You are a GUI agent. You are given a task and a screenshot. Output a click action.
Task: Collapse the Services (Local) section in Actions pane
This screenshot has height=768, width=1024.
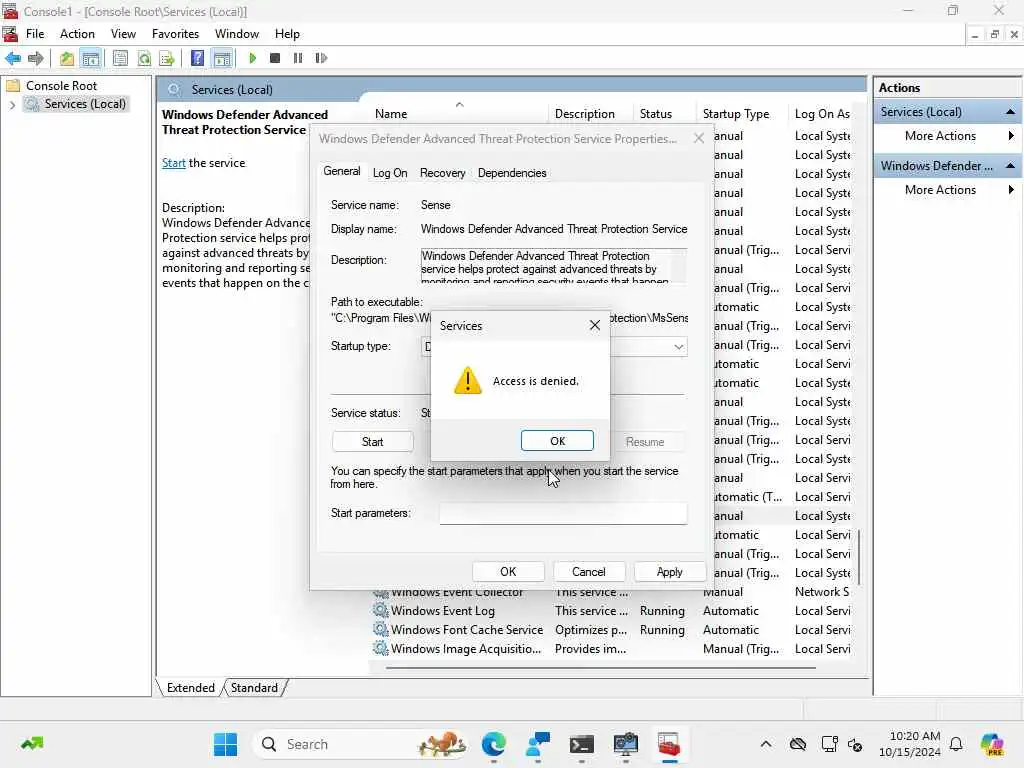coord(1010,112)
